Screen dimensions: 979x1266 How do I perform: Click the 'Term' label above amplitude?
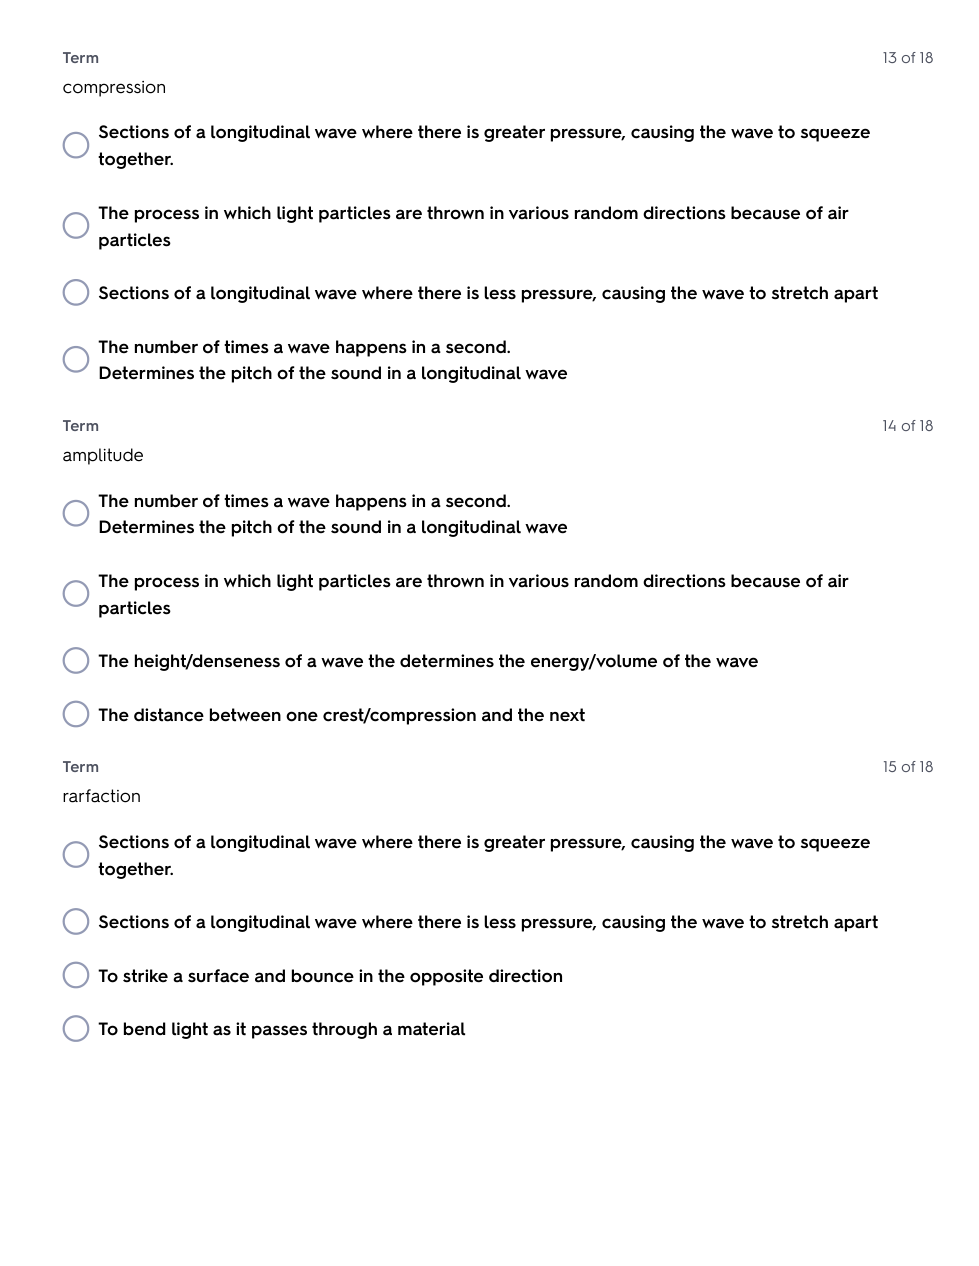tap(81, 426)
